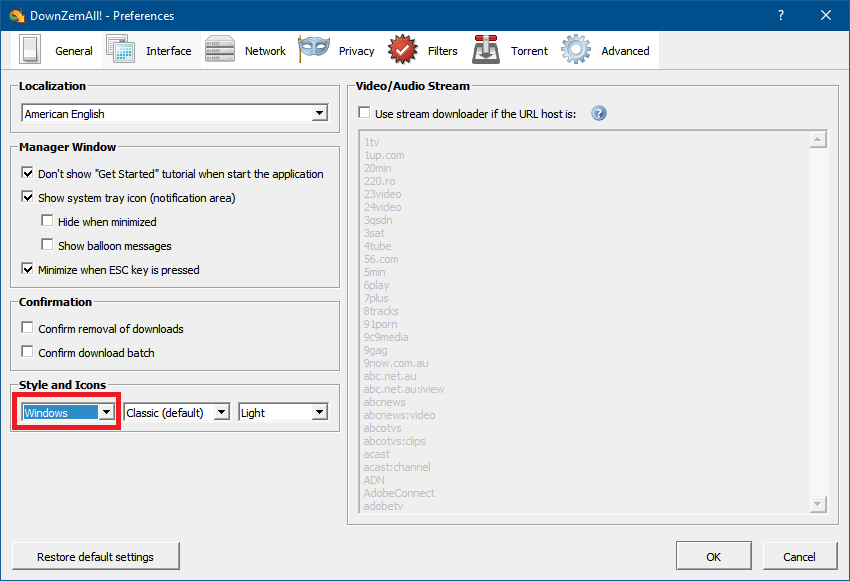Viewport: 850px width, 581px height.
Task: Open the American English language dropdown
Action: pos(175,113)
